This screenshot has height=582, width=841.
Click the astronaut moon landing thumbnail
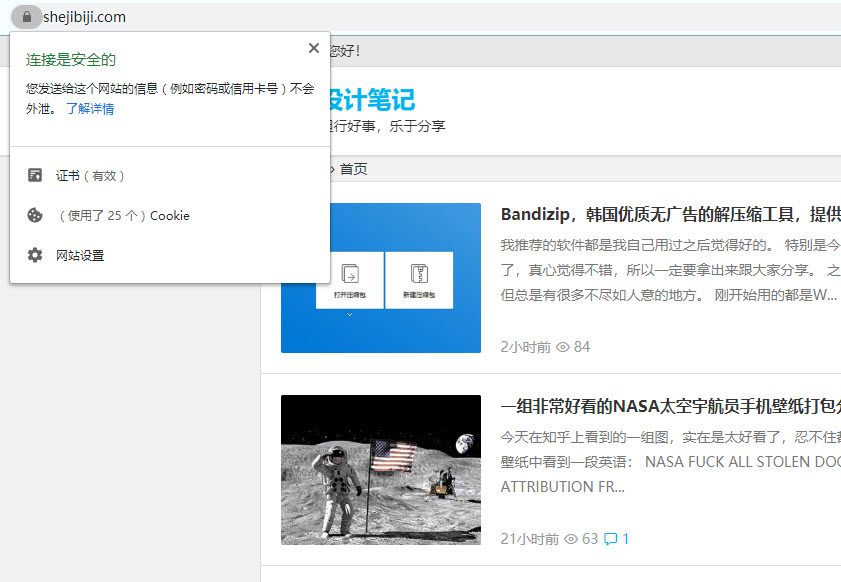pyautogui.click(x=381, y=469)
